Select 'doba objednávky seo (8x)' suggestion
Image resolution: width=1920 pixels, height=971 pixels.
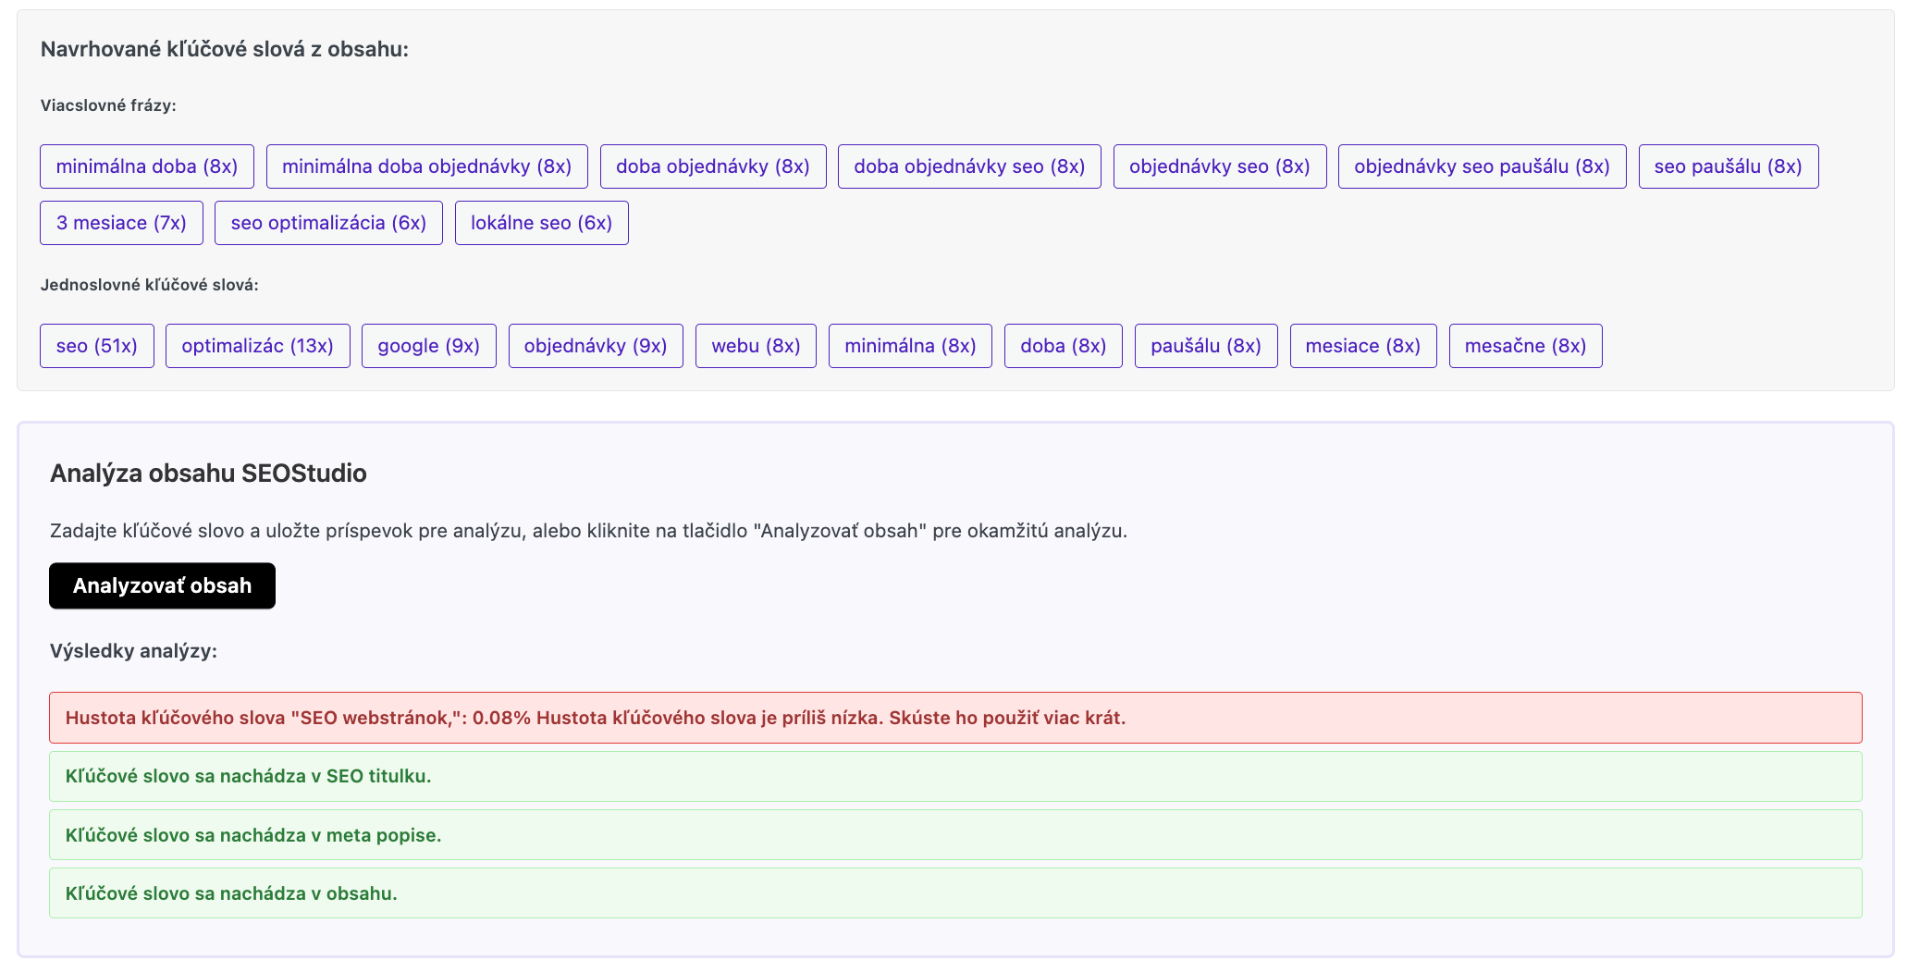pyautogui.click(x=969, y=167)
